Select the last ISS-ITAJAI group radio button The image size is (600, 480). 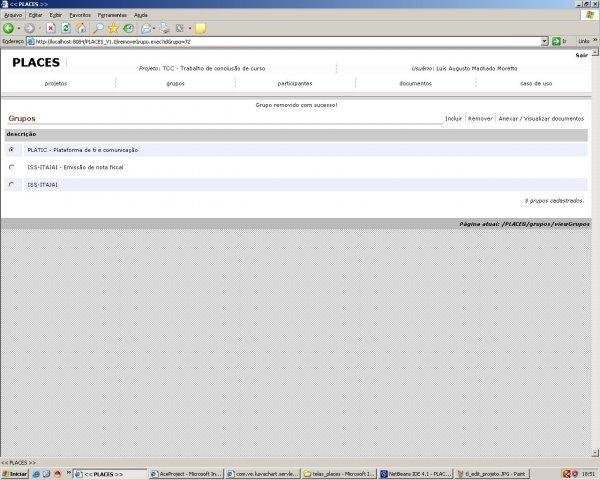tap(12, 184)
